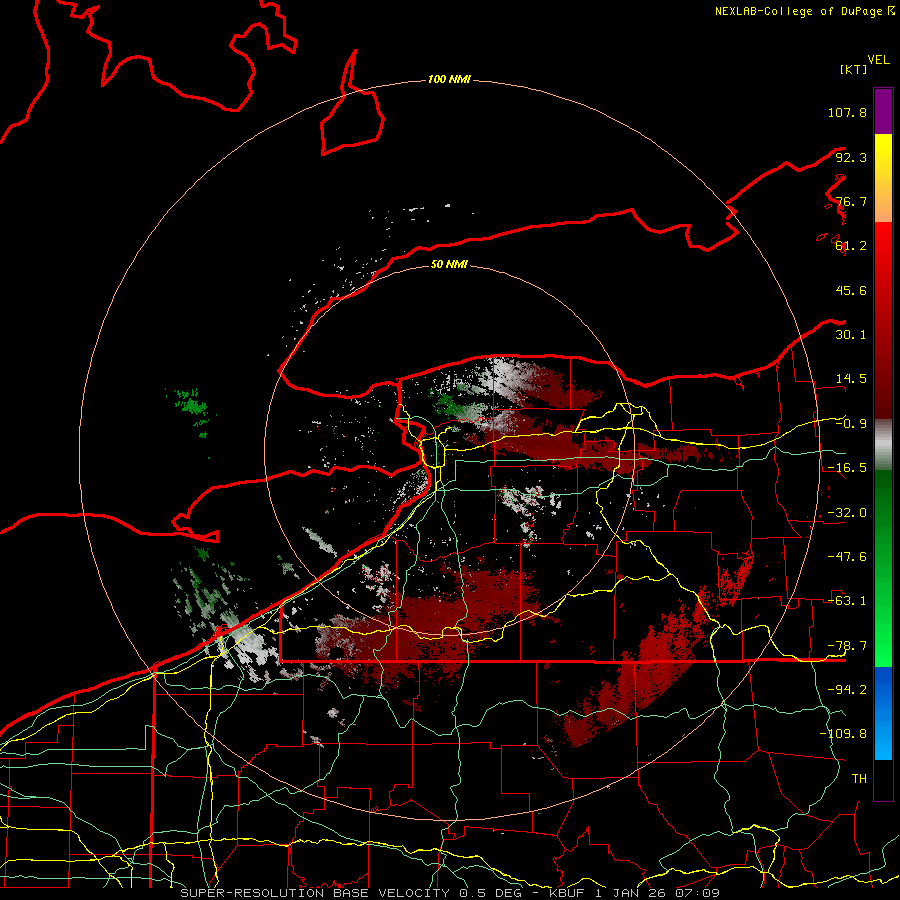Click the 61.2 value on the velocity scale
Image resolution: width=900 pixels, height=900 pixels.
(x=851, y=246)
